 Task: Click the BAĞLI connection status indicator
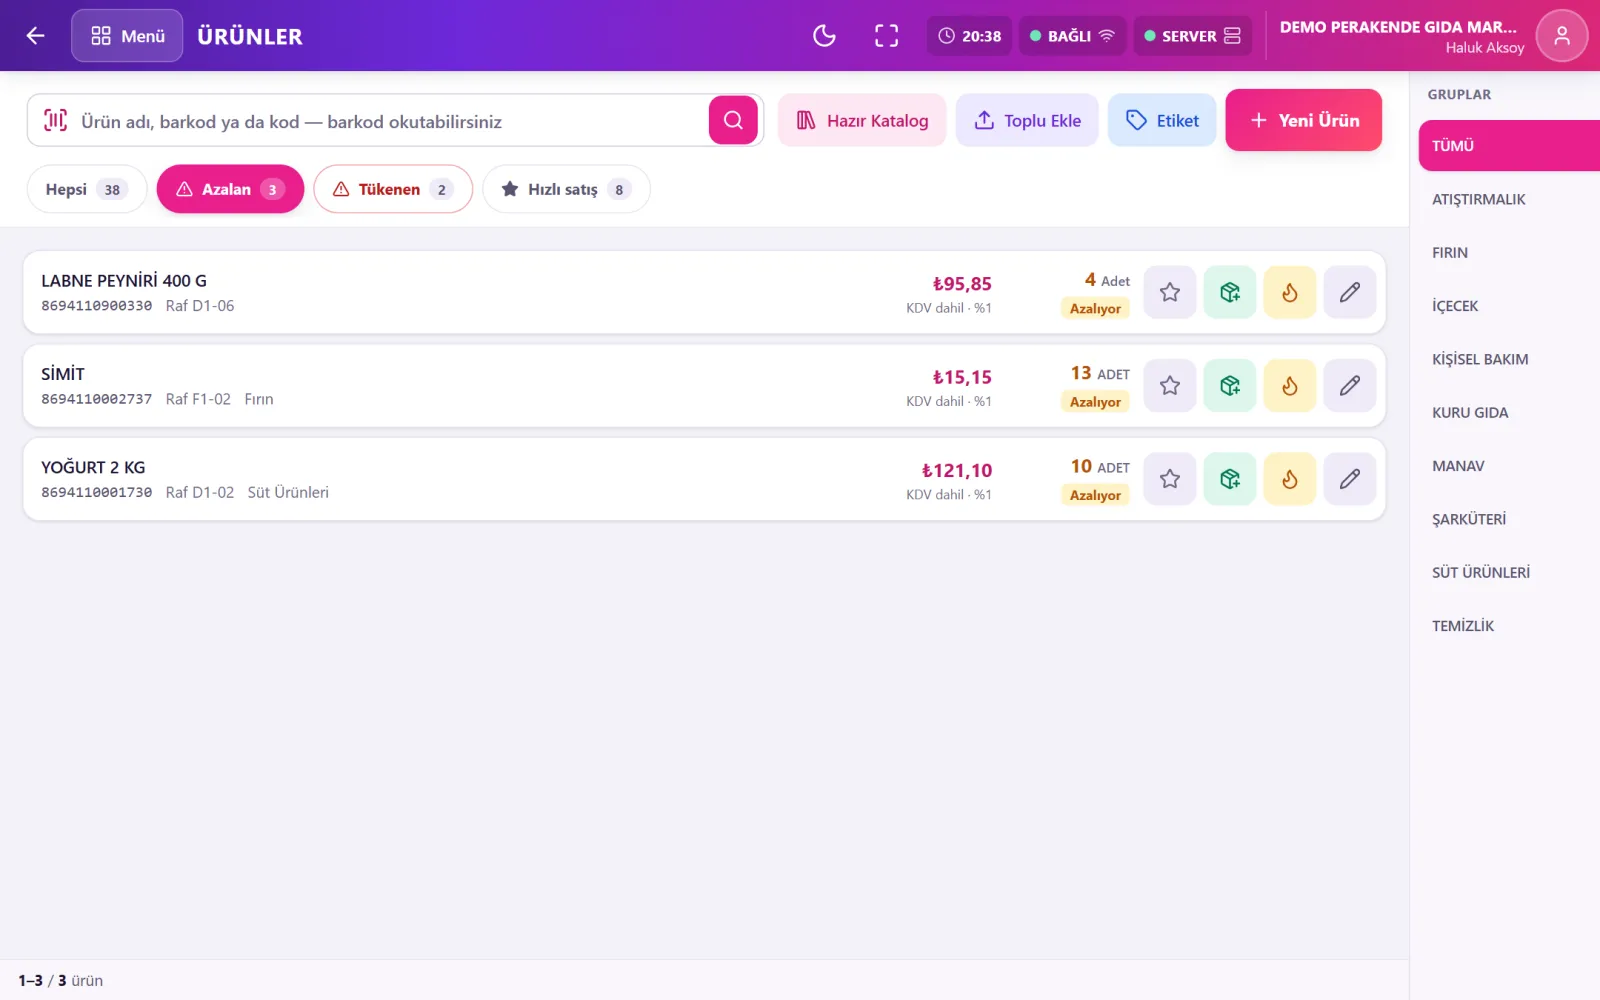(x=1072, y=36)
